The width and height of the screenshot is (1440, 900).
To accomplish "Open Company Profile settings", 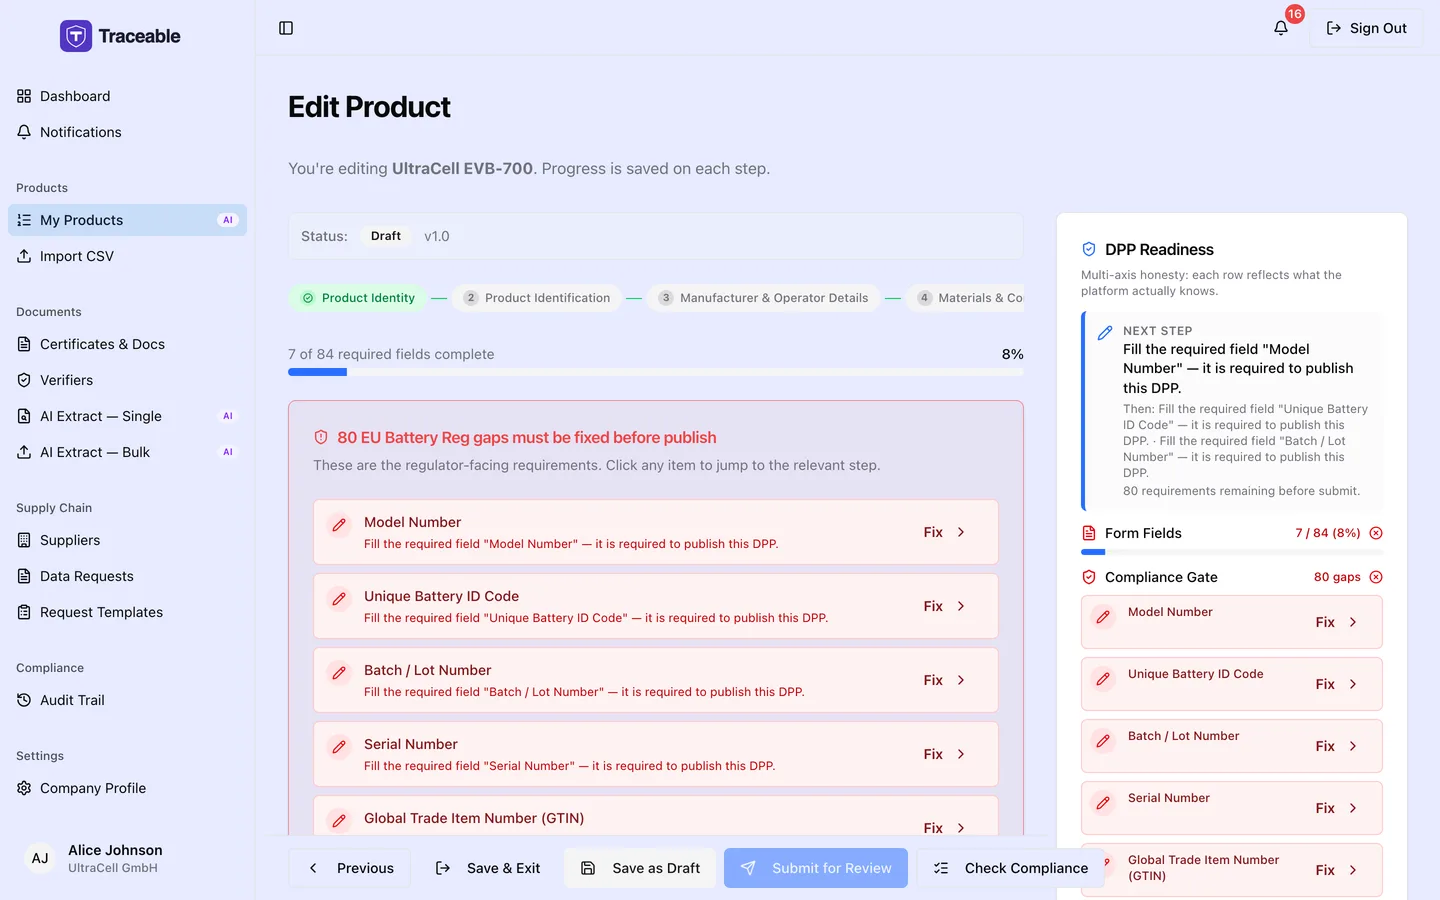I will coord(127,788).
